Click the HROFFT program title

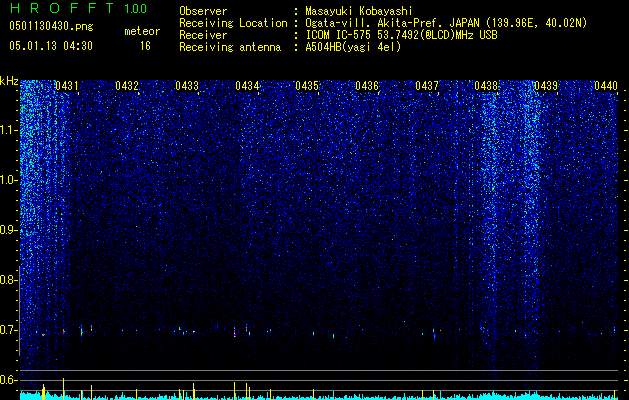coord(61,8)
